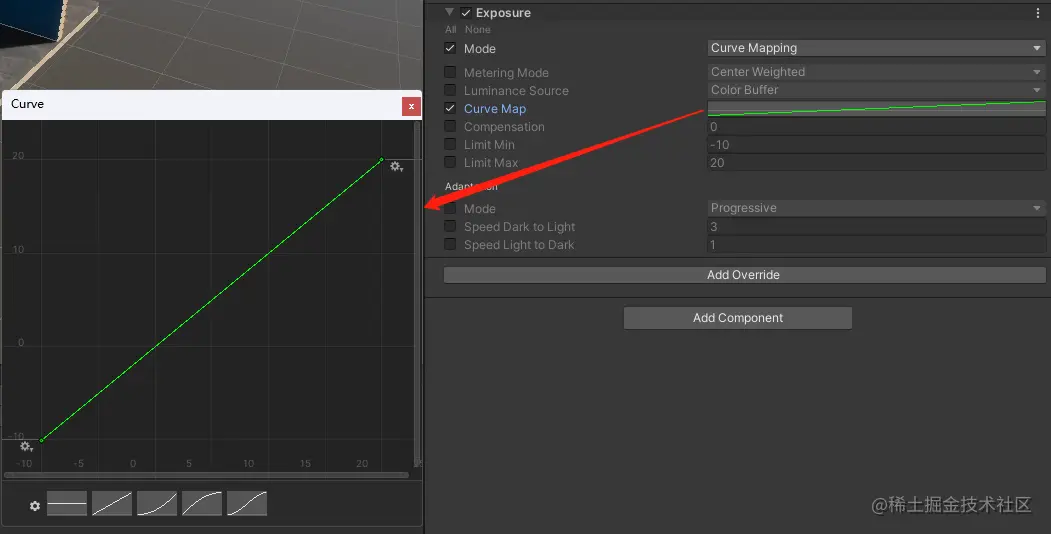Image resolution: width=1051 pixels, height=534 pixels.
Task: Toggle the Curve Map override checkbox
Action: [450, 108]
